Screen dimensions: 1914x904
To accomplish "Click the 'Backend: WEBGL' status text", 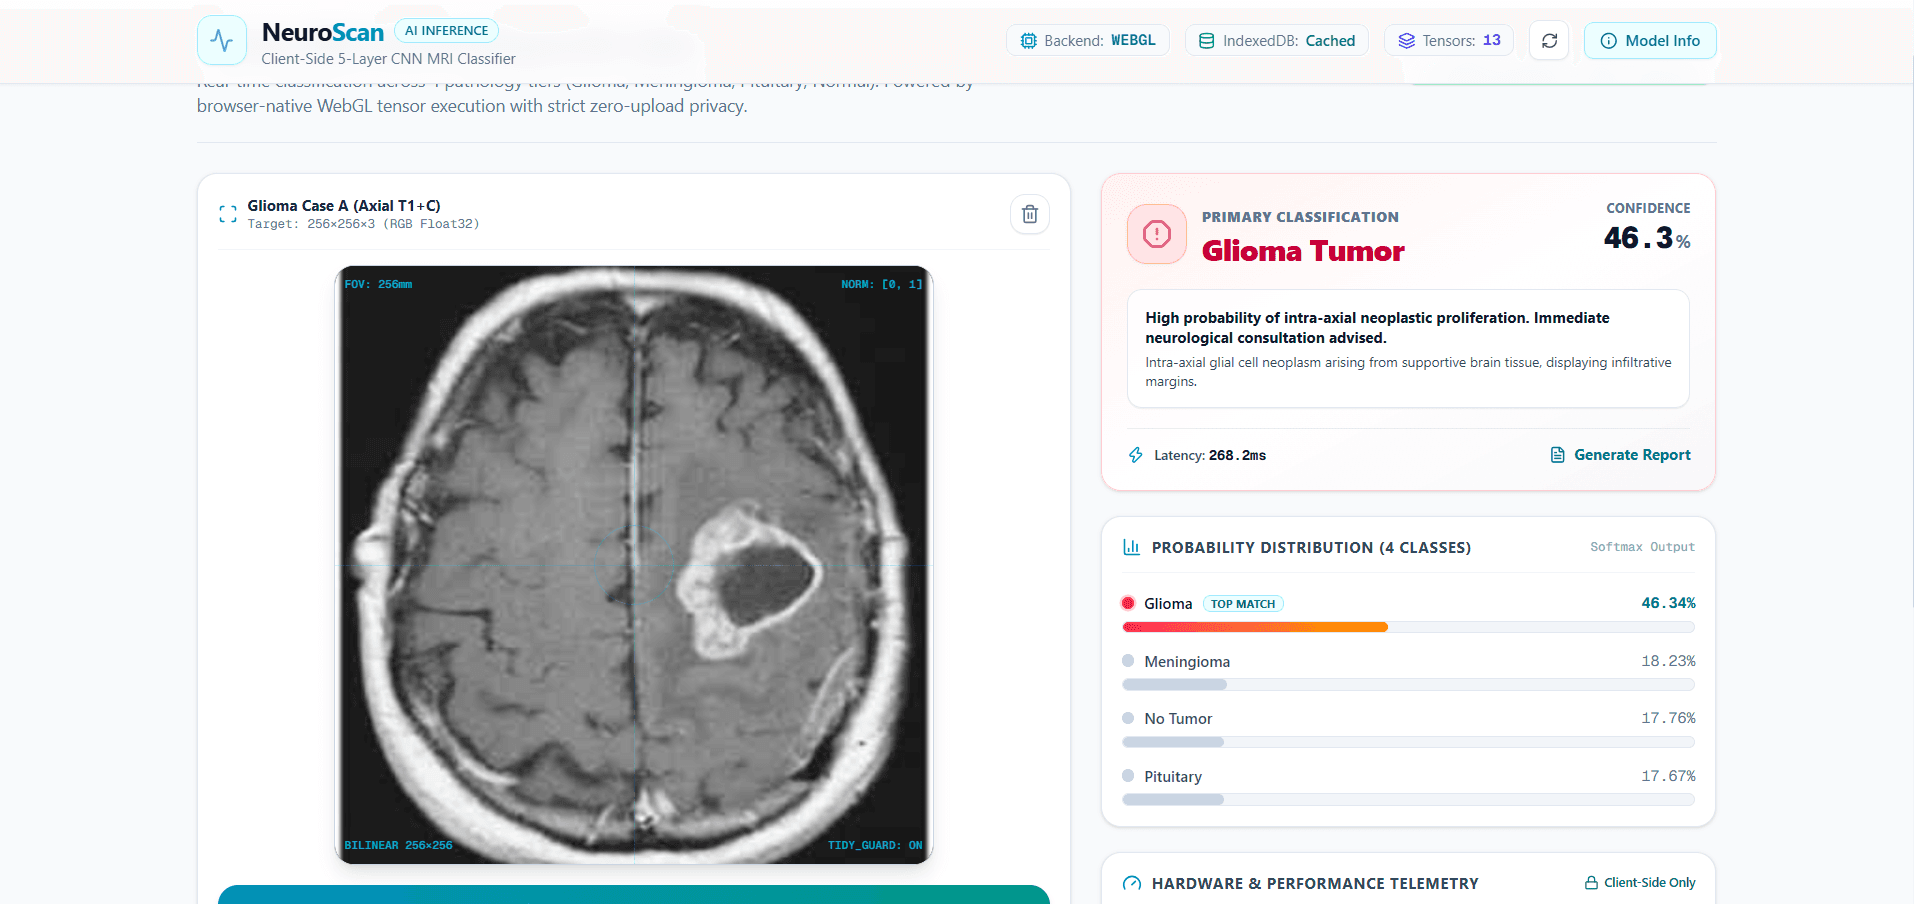I will click(x=1100, y=41).
